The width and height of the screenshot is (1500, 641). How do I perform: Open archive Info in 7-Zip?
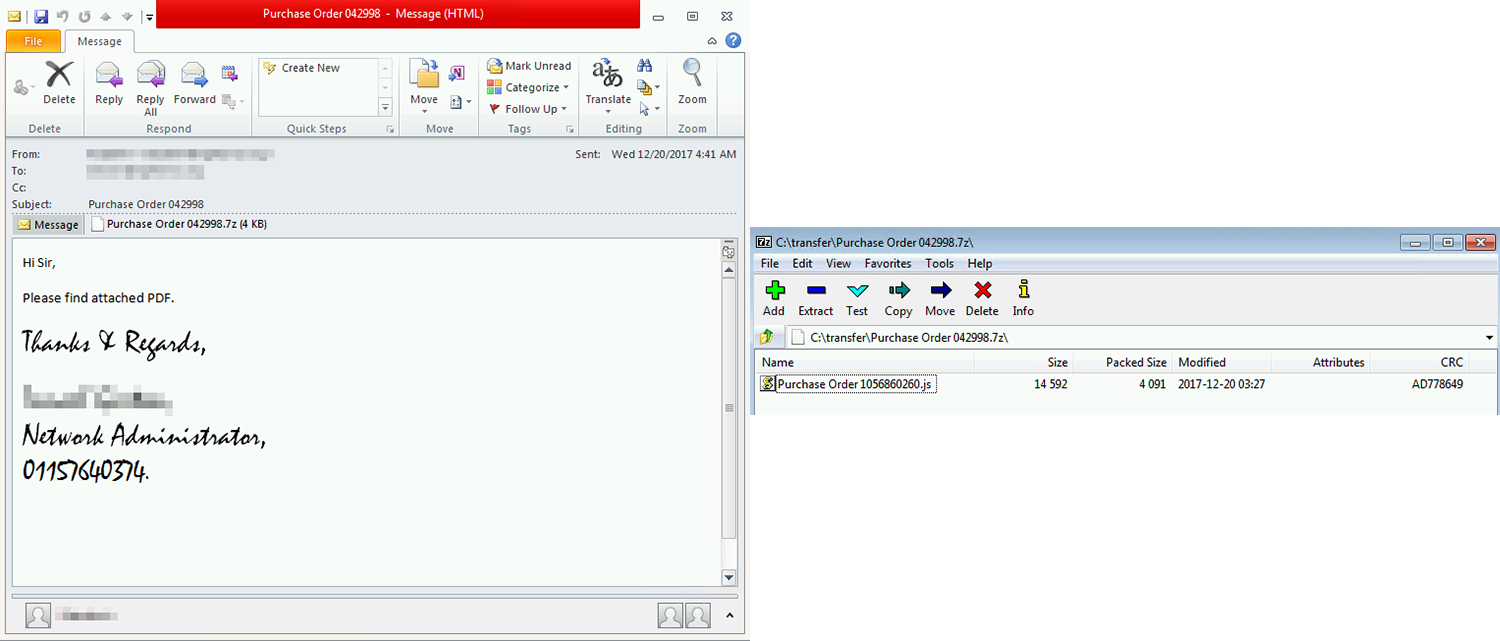pos(1023,297)
